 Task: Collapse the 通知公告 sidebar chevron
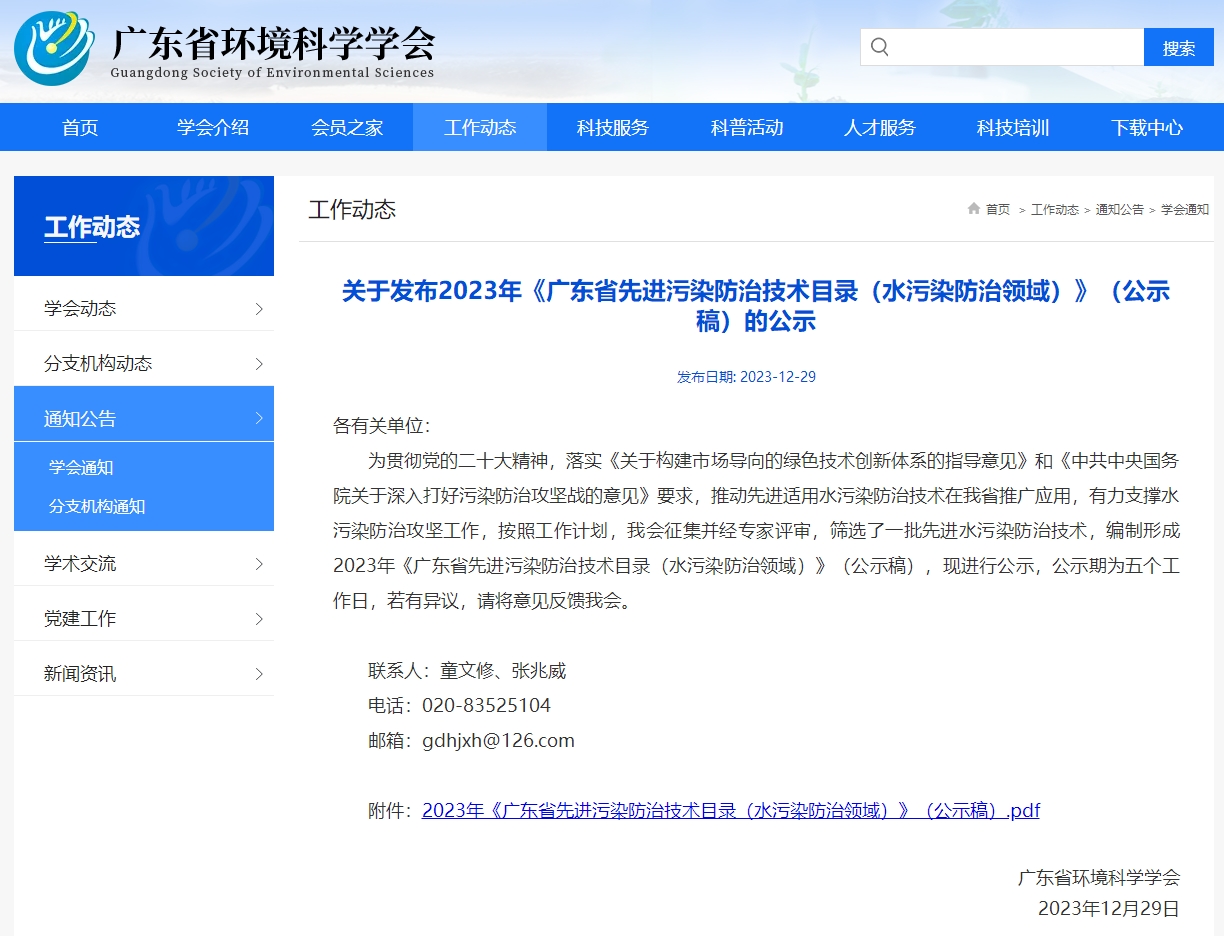click(x=259, y=418)
